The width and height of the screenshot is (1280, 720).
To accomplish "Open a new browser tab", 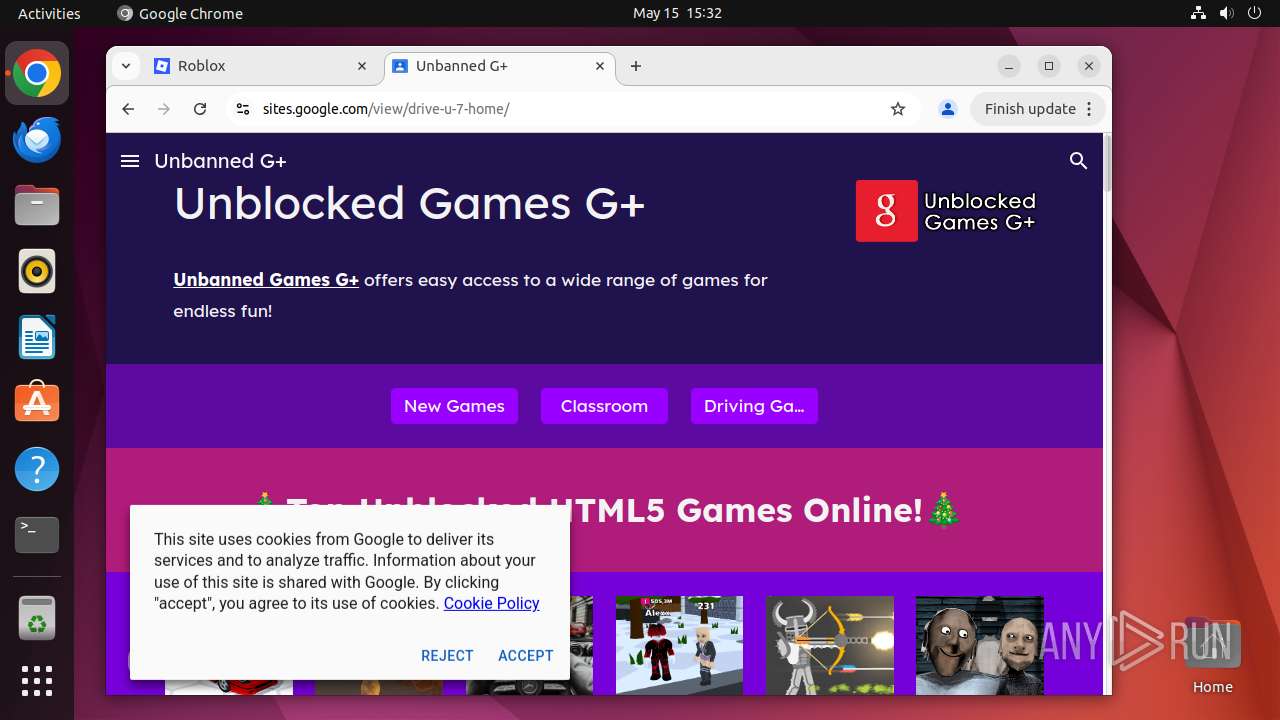I will pos(636,66).
